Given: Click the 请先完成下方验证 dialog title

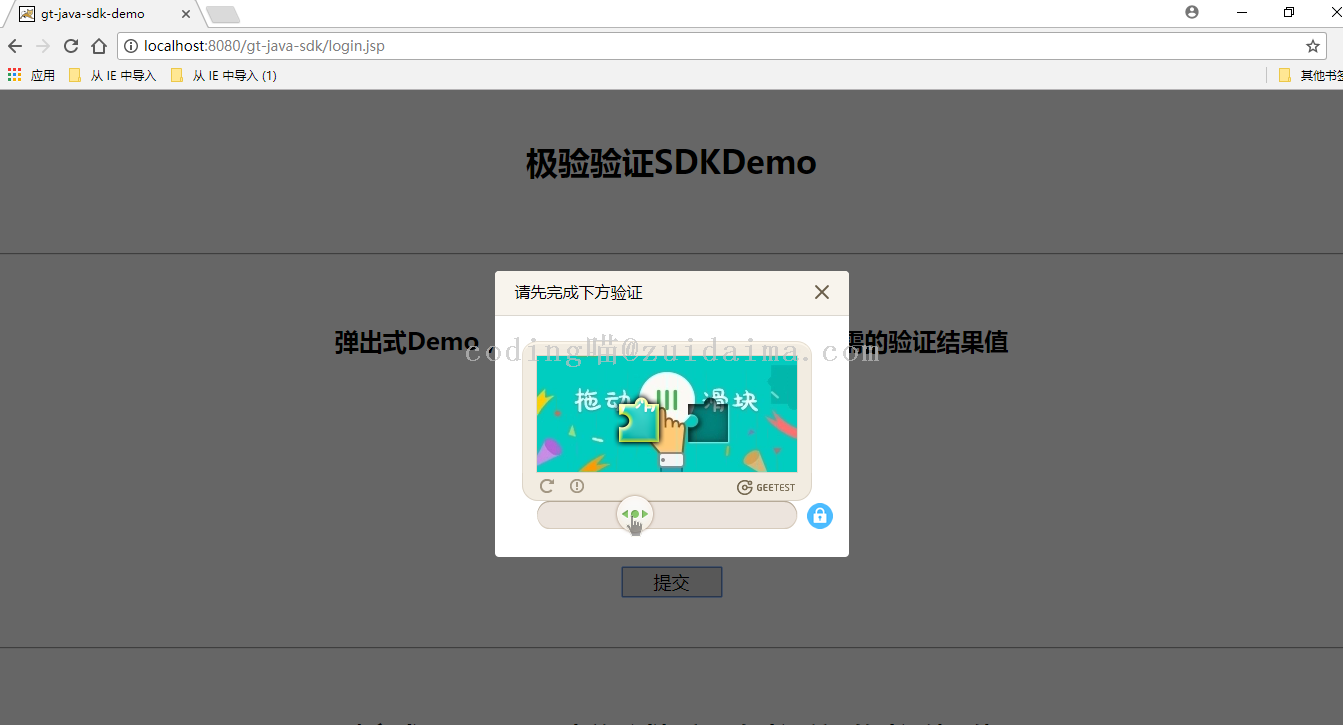Looking at the screenshot, I should (x=579, y=293).
